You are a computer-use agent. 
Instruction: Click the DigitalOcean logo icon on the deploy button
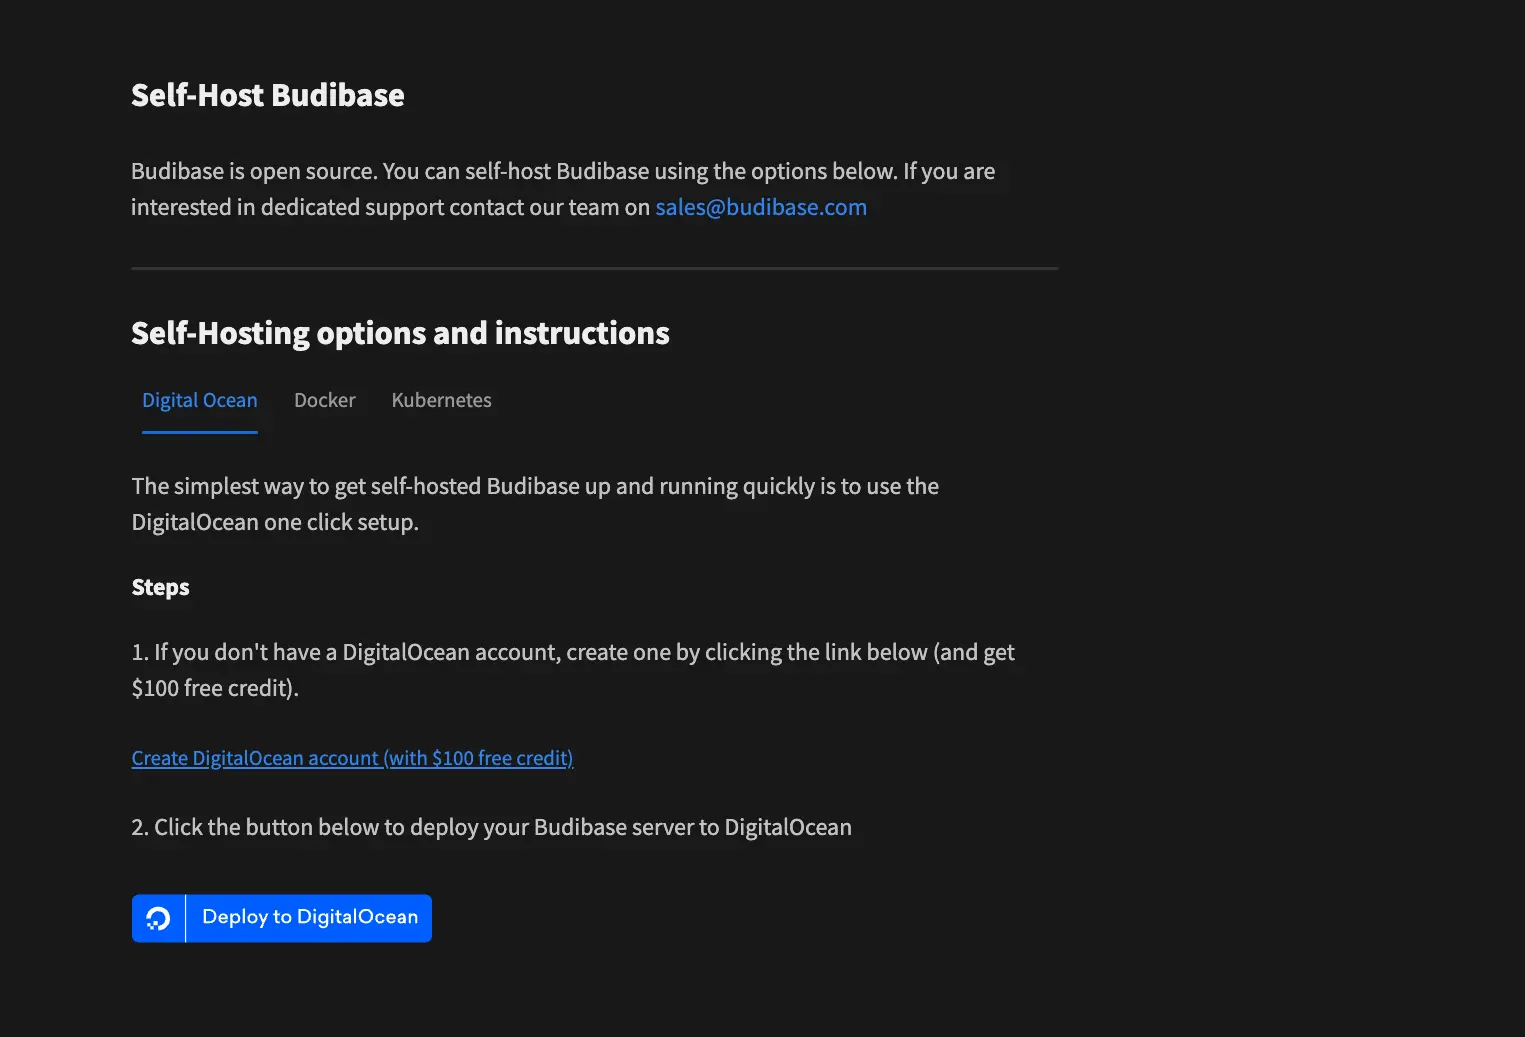point(158,918)
